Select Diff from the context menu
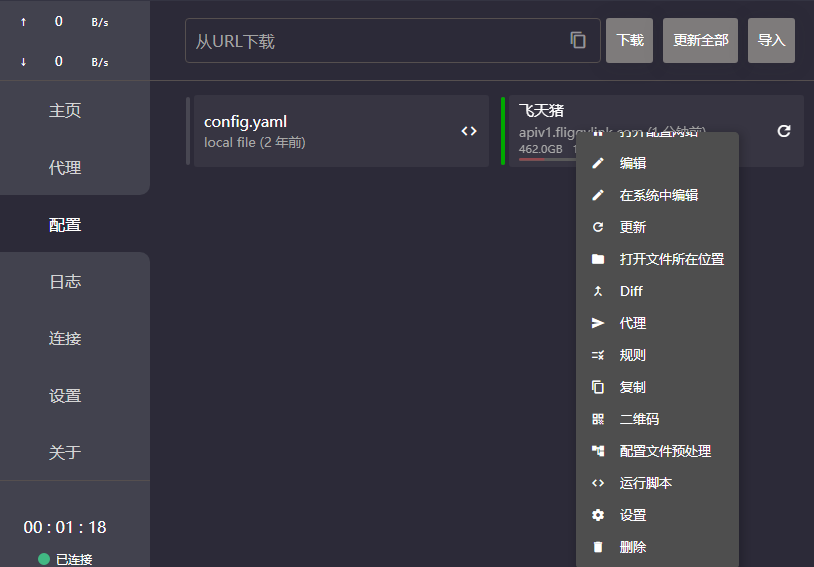This screenshot has height=567, width=814. pyautogui.click(x=657, y=291)
